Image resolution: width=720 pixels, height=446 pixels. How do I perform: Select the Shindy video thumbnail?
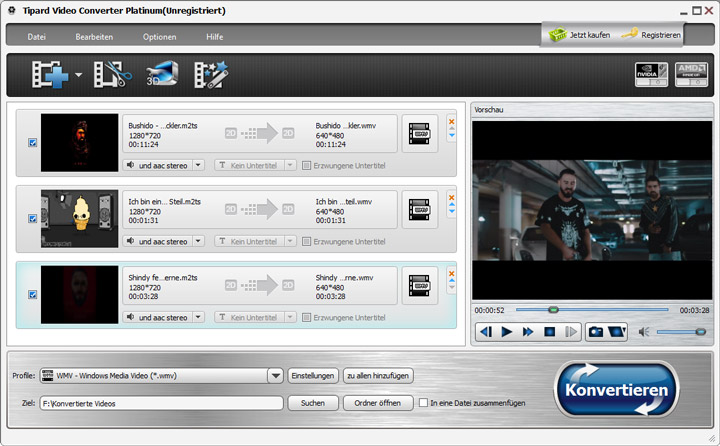[79, 295]
